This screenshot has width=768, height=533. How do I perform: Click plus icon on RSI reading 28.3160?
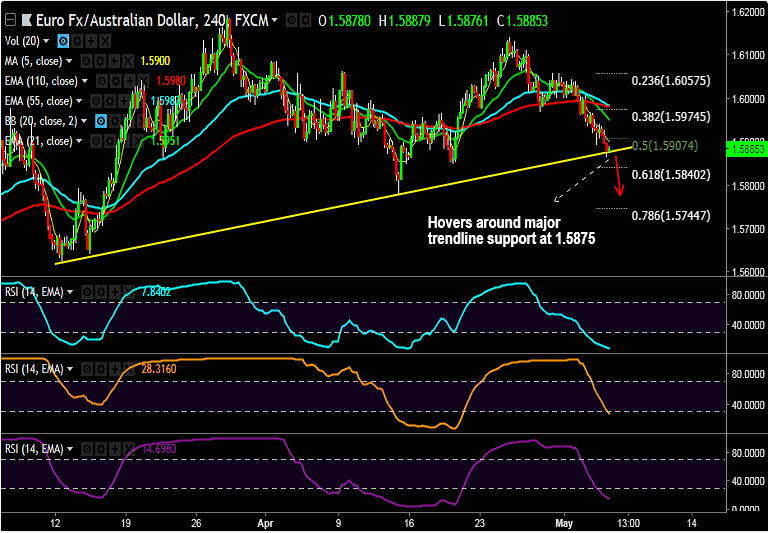pos(115,369)
